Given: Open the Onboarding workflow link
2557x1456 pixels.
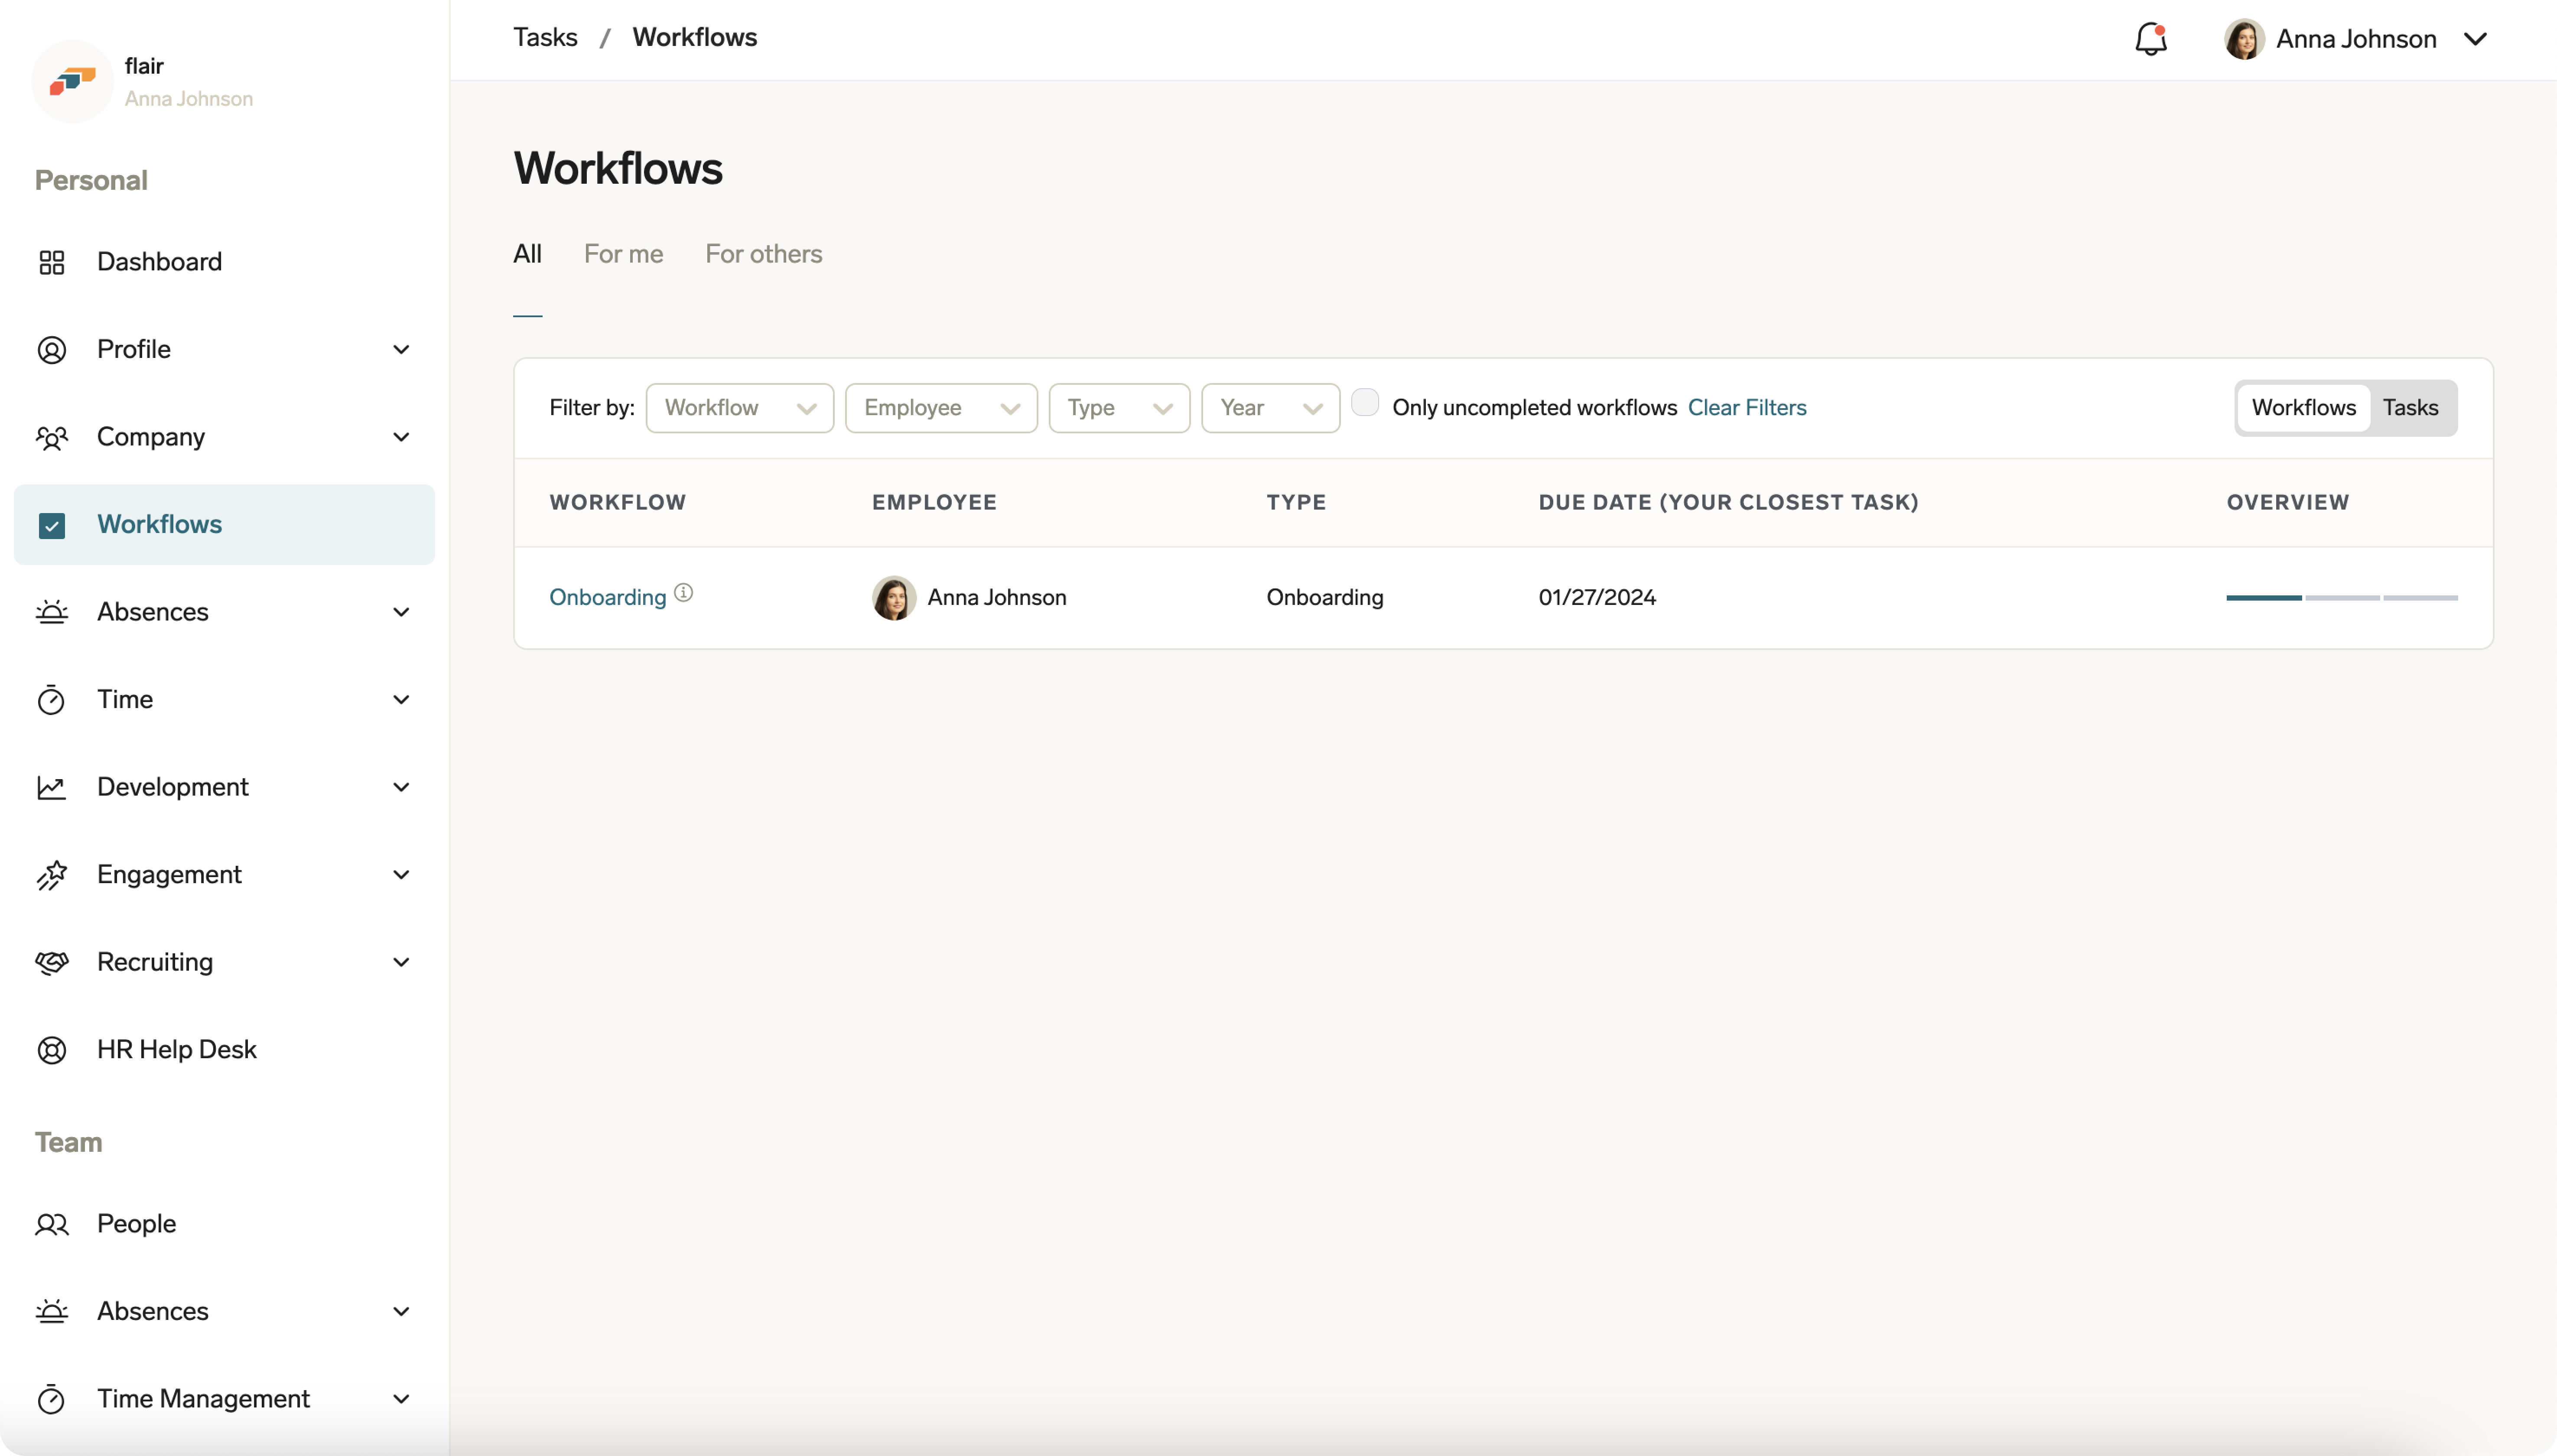Looking at the screenshot, I should [x=607, y=597].
